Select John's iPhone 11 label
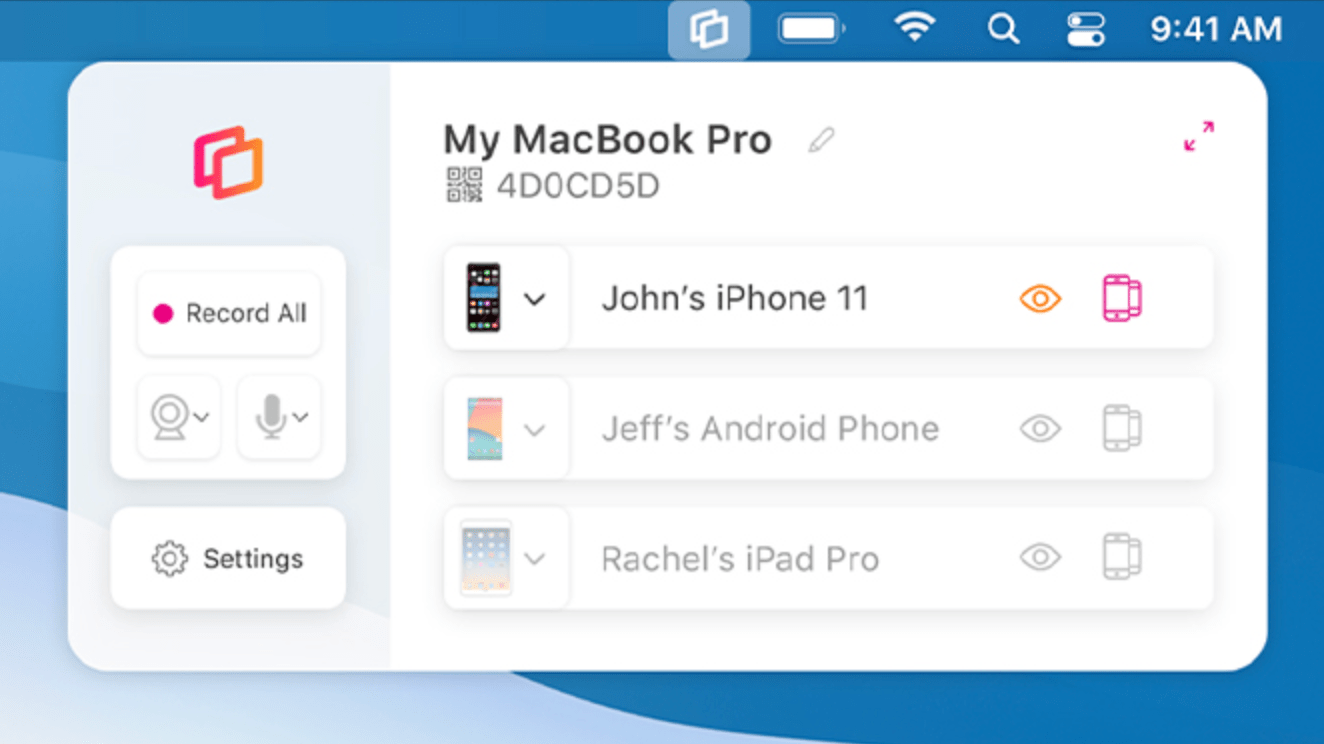 pyautogui.click(x=734, y=298)
